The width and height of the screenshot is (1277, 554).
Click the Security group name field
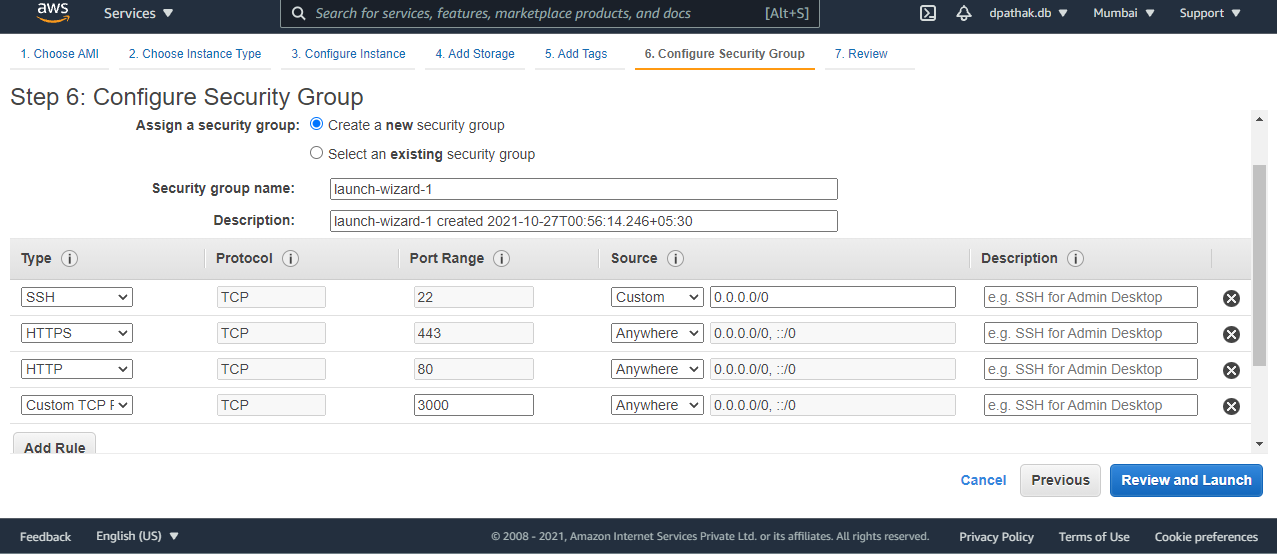[583, 189]
